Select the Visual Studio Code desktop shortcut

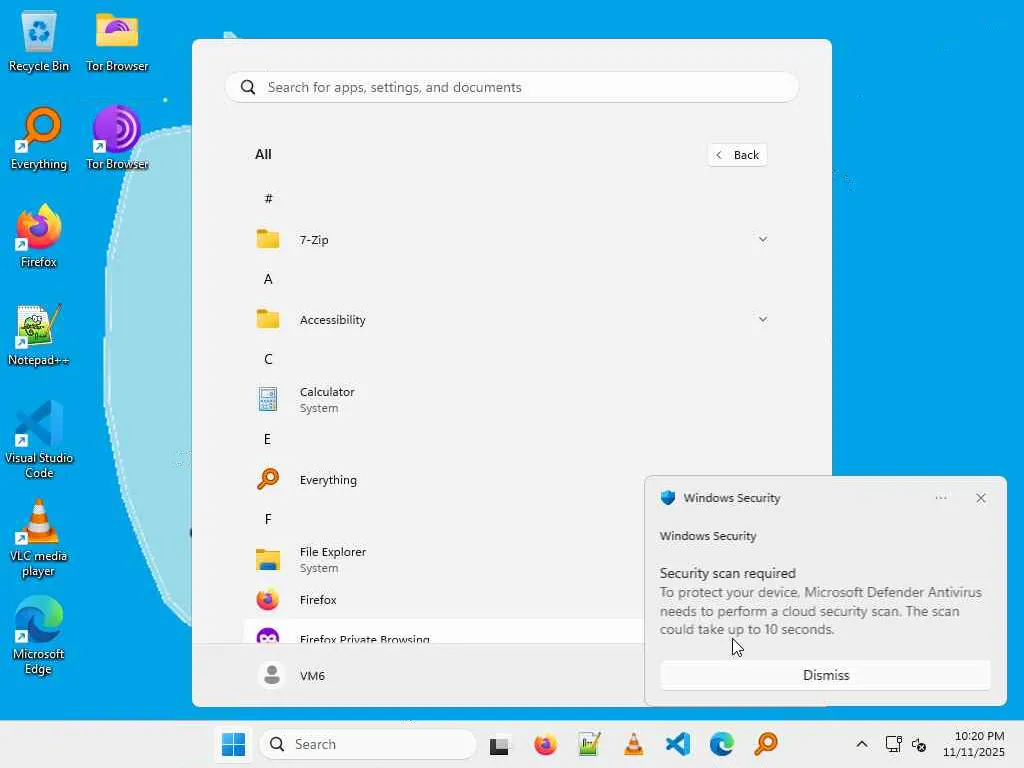pos(39,440)
